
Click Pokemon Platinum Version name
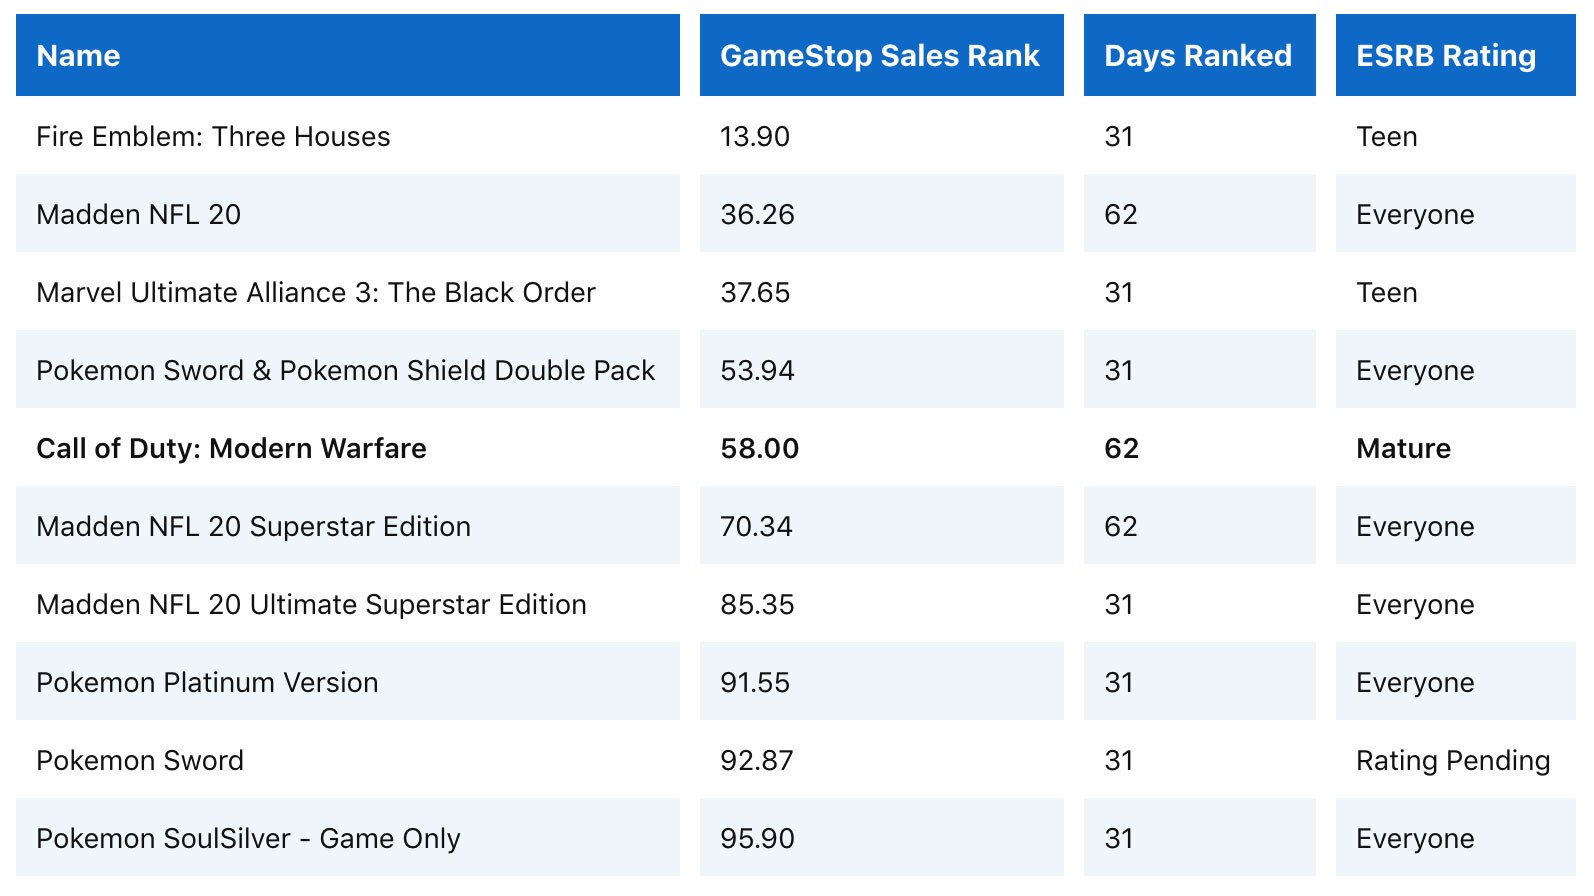[207, 683]
